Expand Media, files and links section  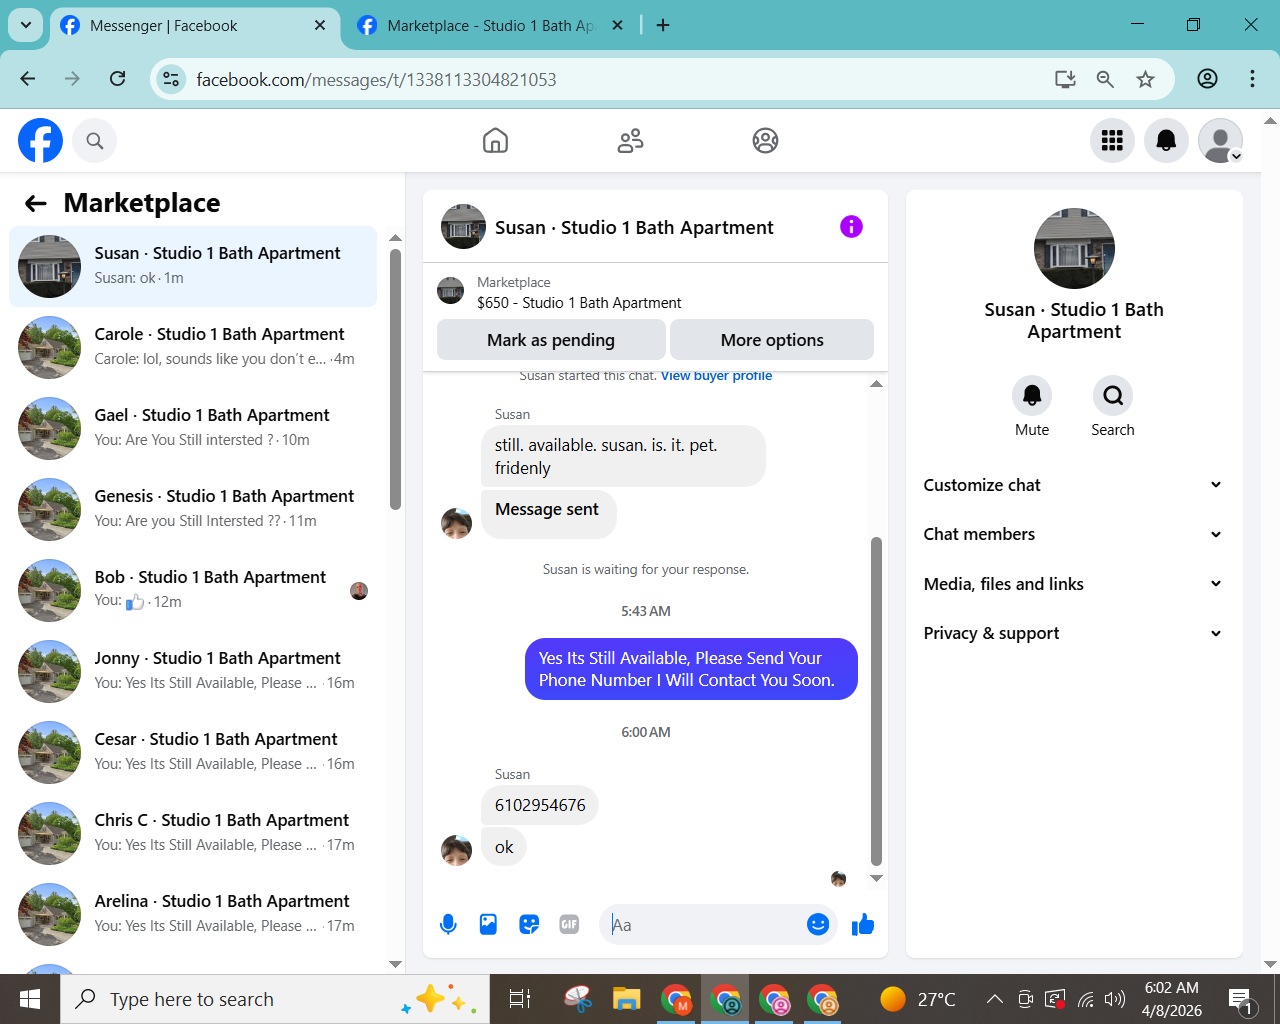(x=1073, y=584)
